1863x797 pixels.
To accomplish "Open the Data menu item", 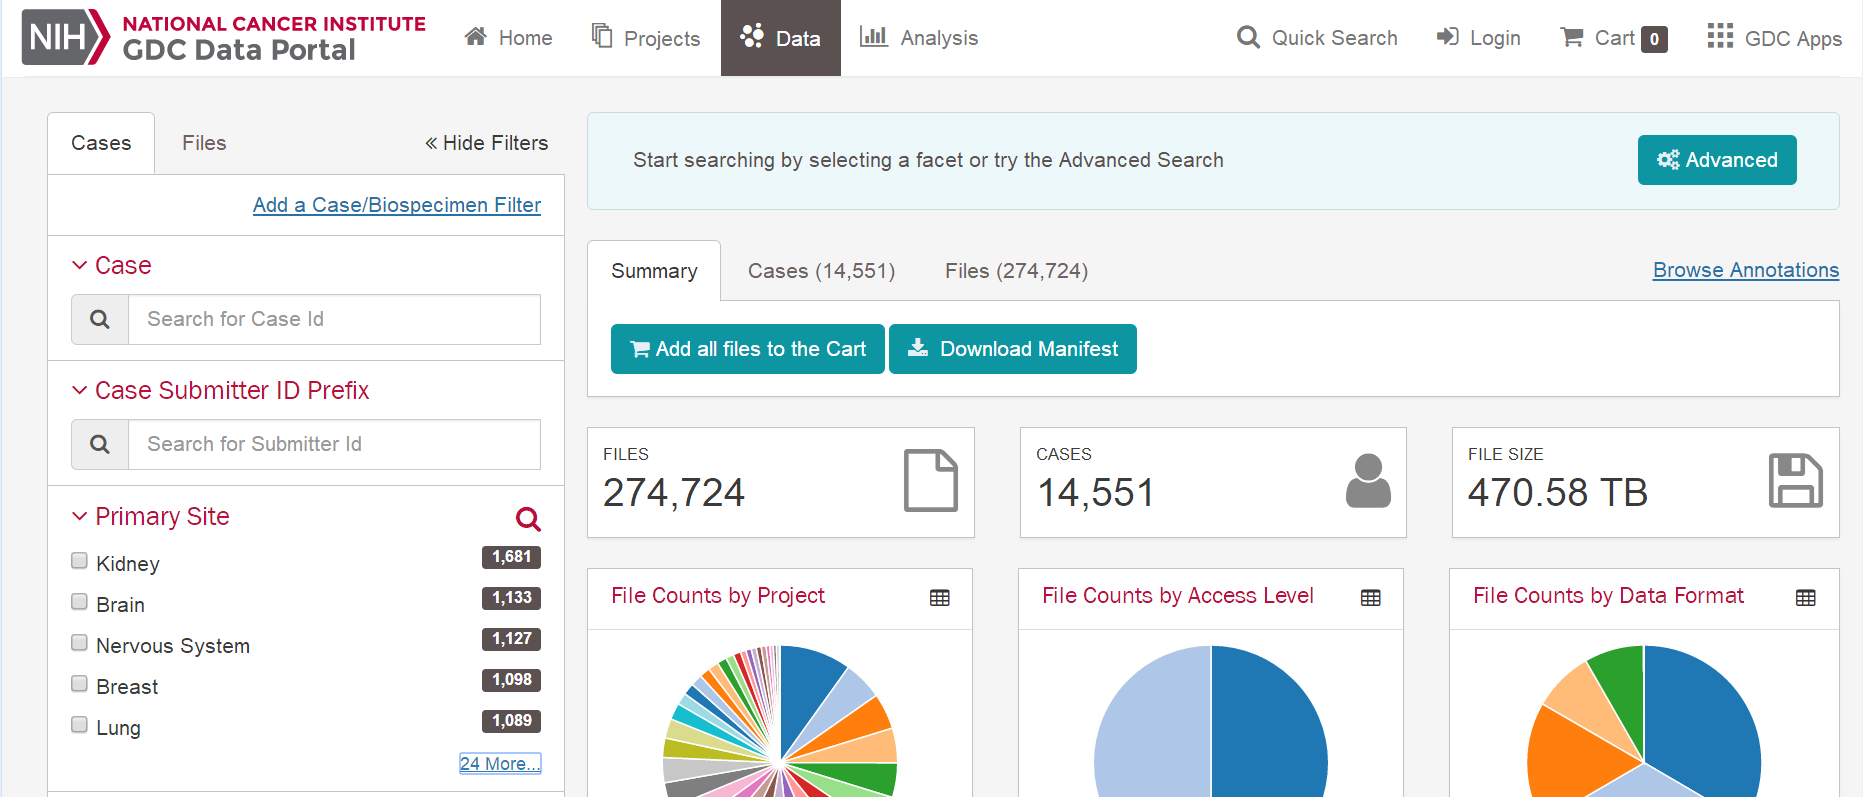I will click(x=781, y=38).
